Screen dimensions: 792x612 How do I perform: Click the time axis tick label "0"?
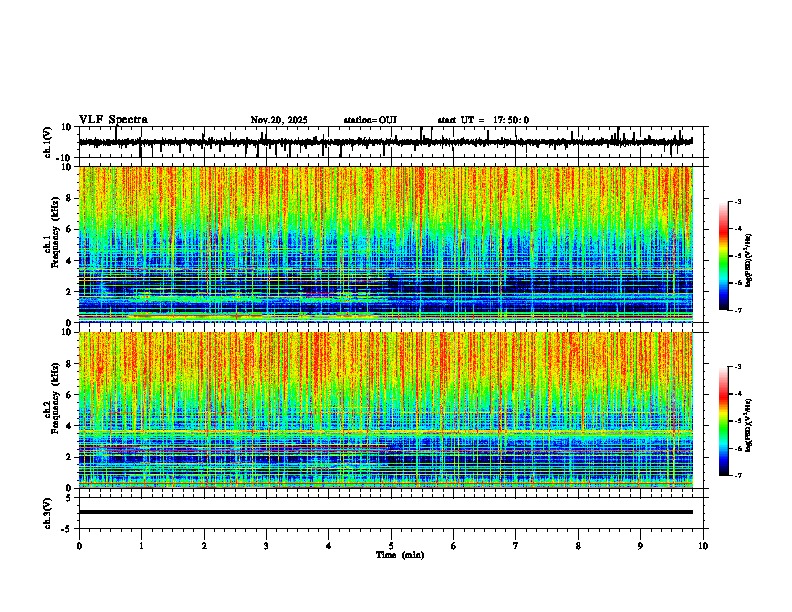point(79,546)
